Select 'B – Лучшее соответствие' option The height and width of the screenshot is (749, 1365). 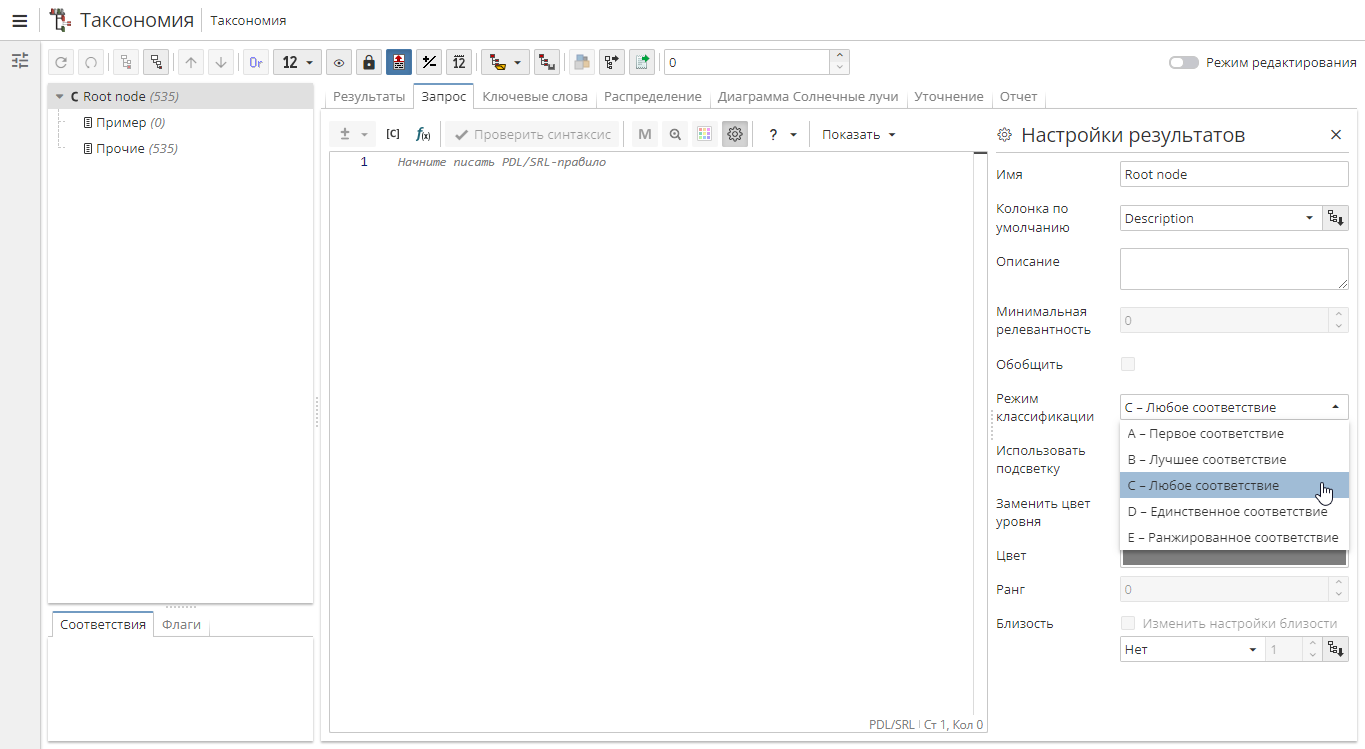click(1234, 459)
